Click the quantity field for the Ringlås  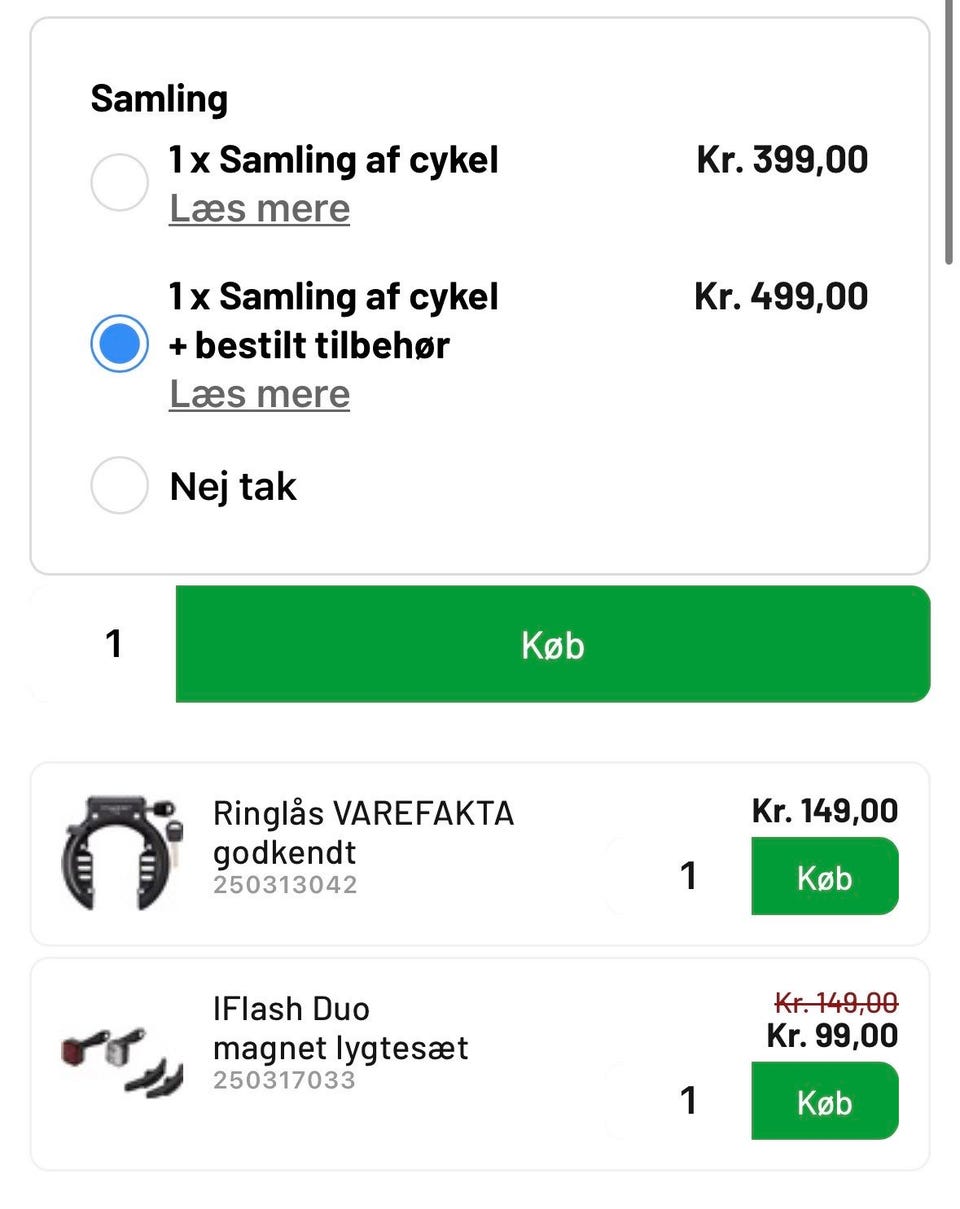pyautogui.click(x=687, y=876)
